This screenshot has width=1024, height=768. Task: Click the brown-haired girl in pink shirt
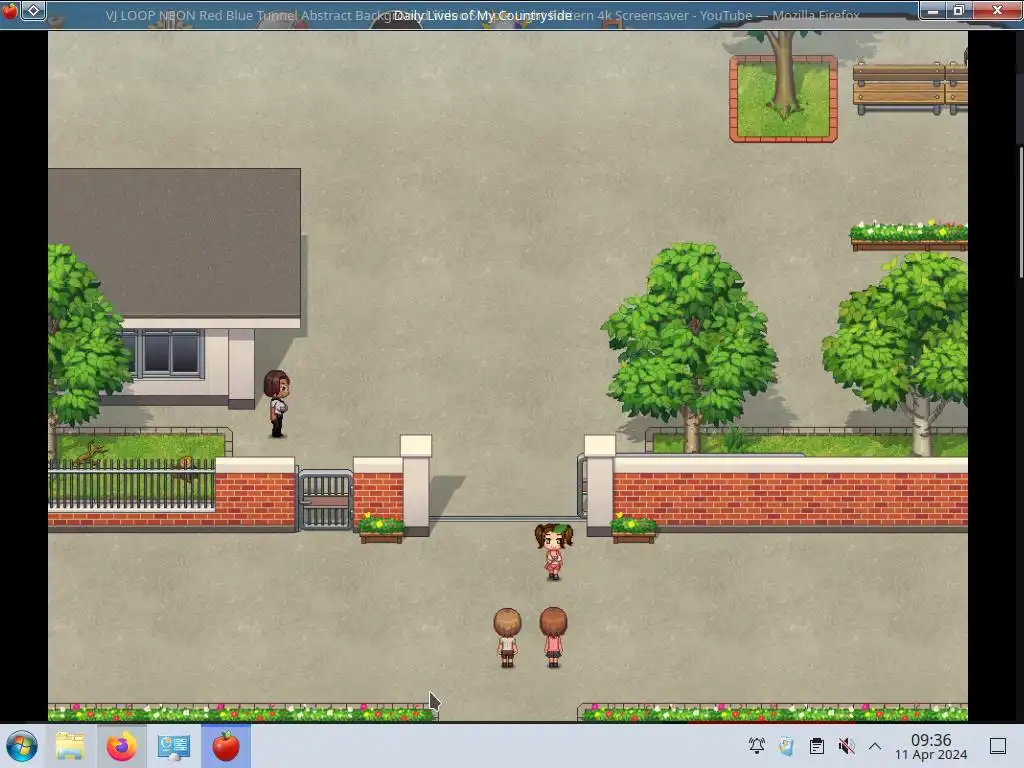point(553,637)
